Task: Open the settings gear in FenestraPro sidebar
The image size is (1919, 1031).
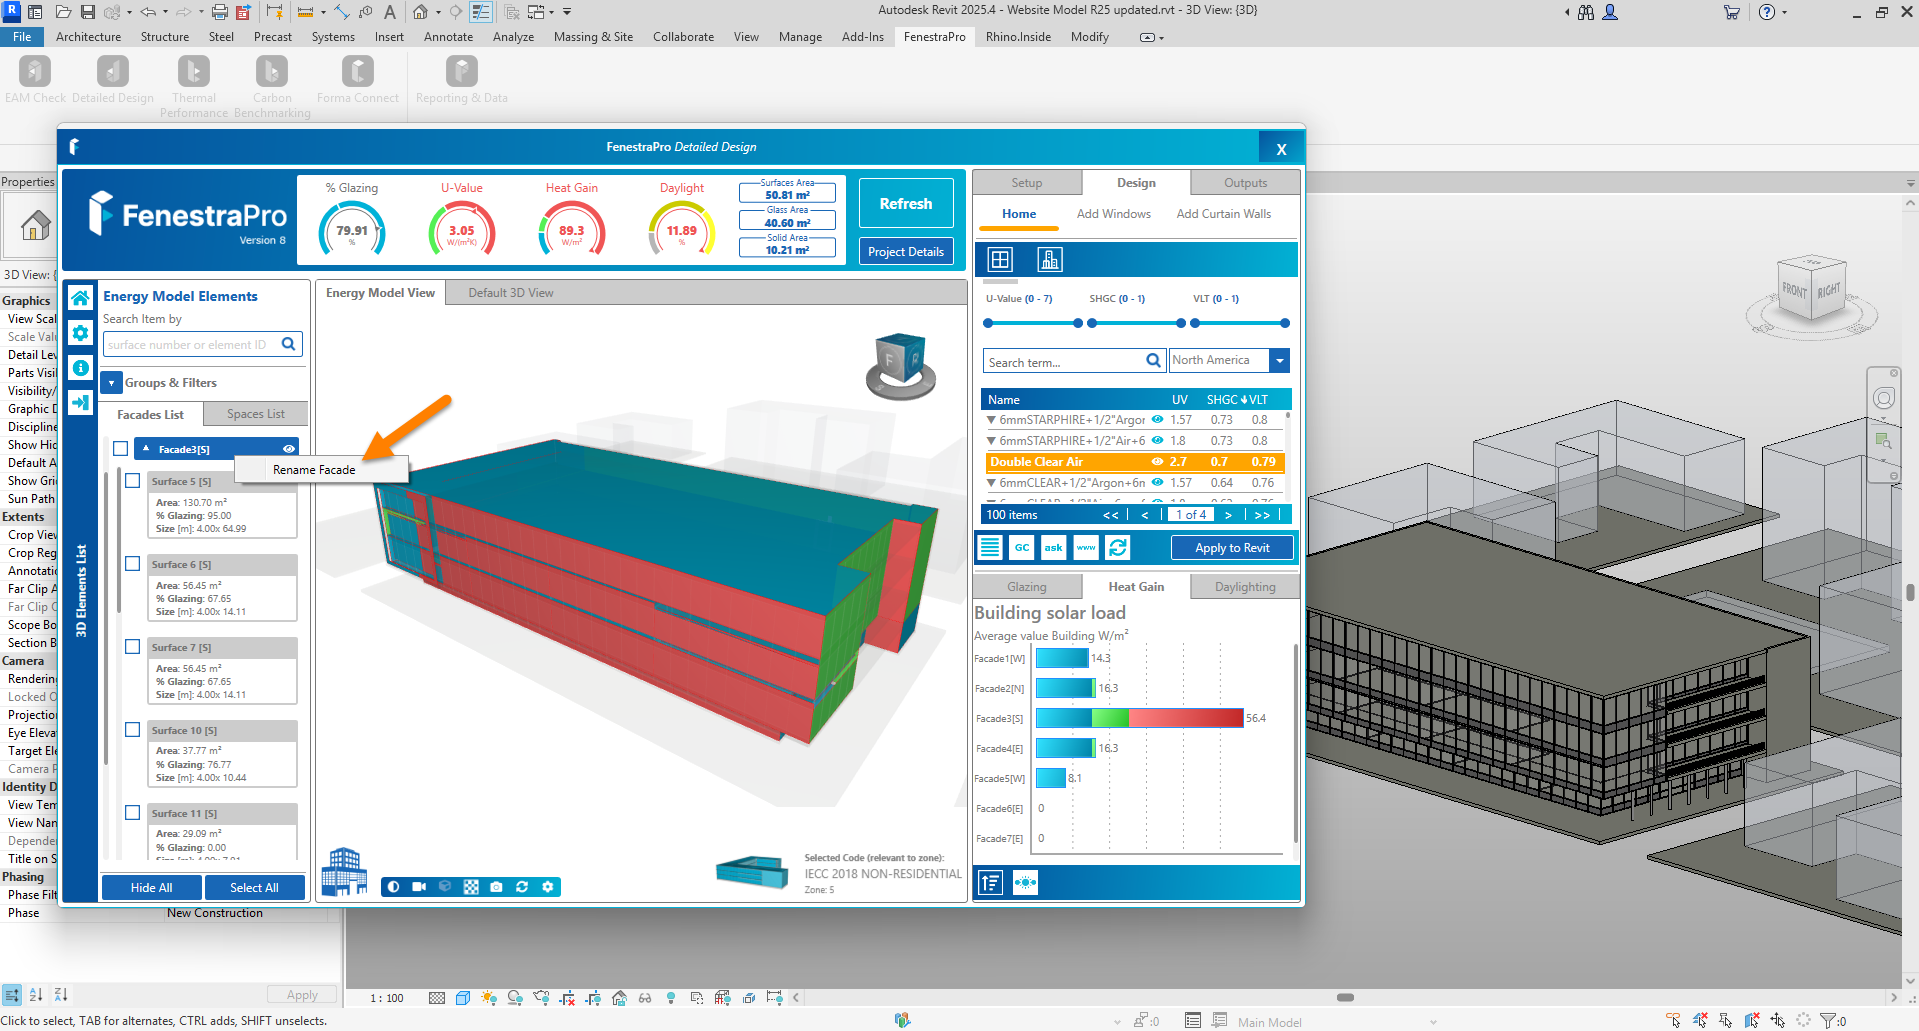Action: [x=81, y=333]
